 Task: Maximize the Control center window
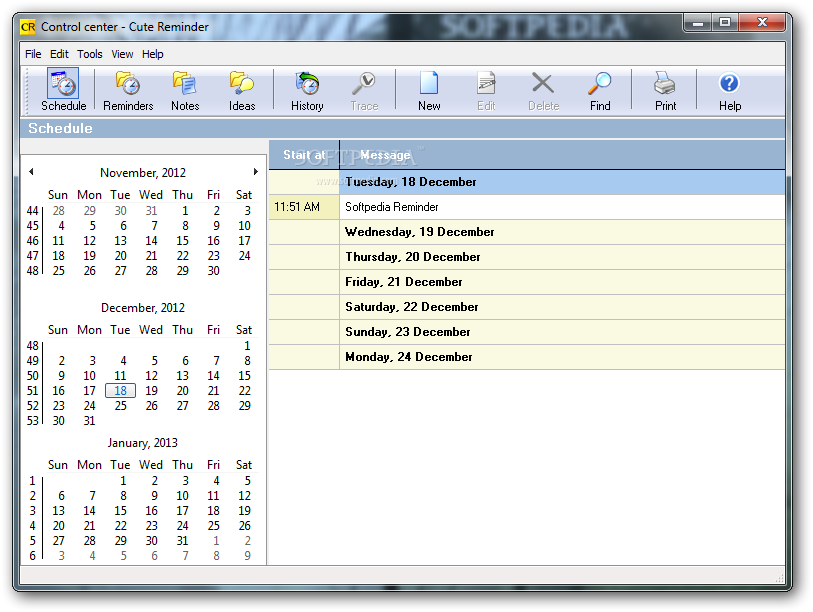pos(725,22)
